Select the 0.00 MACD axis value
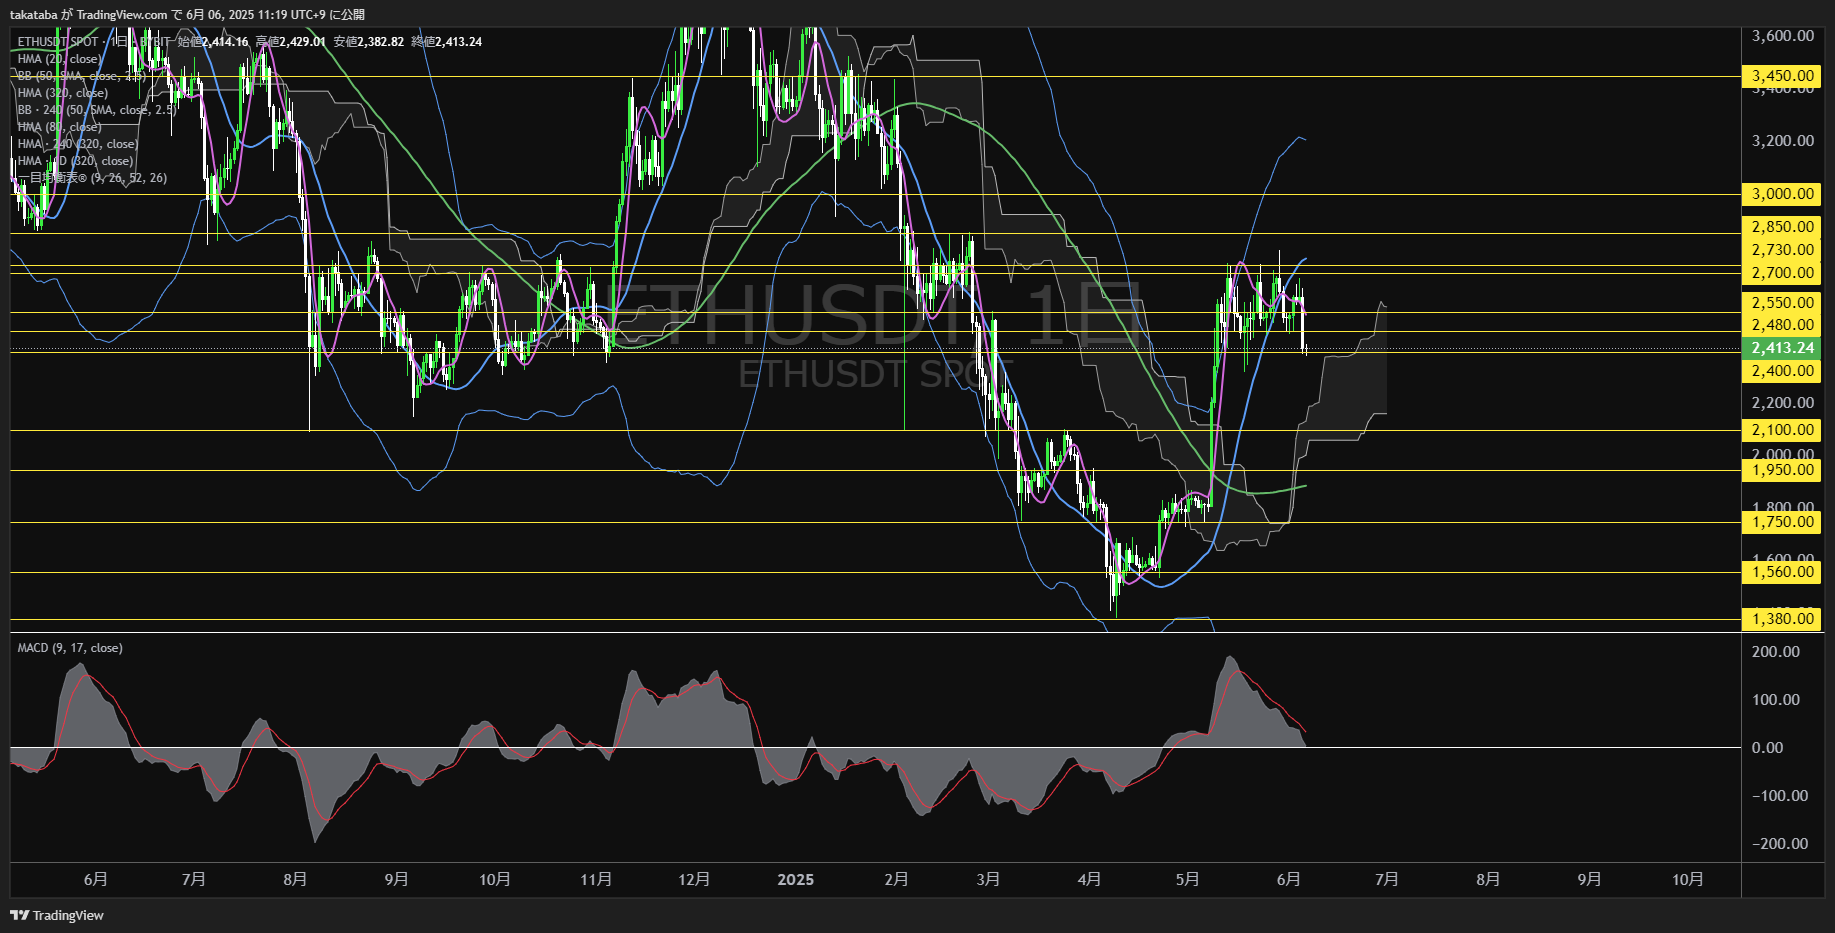This screenshot has height=933, width=1835. click(1767, 748)
